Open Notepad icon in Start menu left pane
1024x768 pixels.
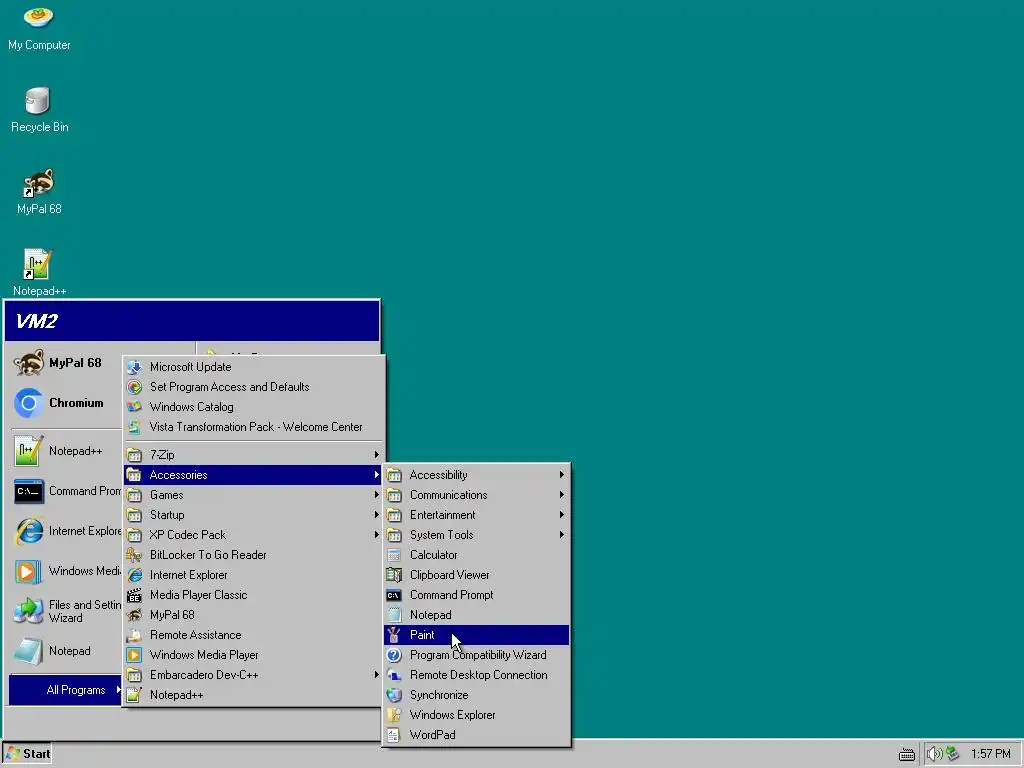click(x=29, y=651)
